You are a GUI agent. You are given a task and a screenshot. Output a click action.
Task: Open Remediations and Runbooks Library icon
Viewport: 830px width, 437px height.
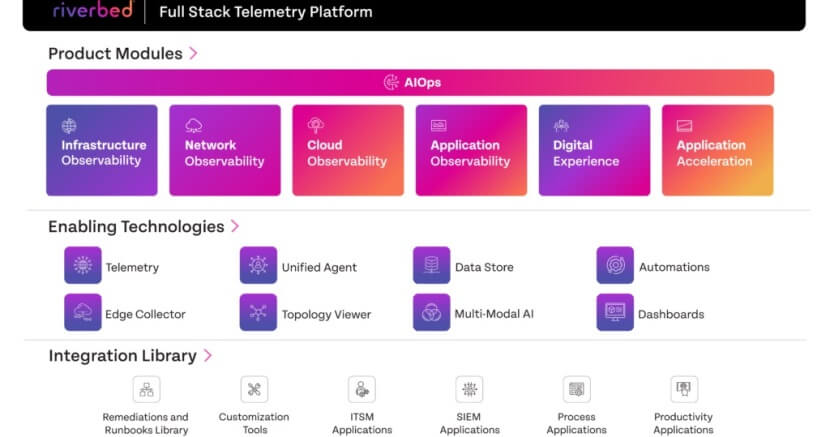point(146,390)
